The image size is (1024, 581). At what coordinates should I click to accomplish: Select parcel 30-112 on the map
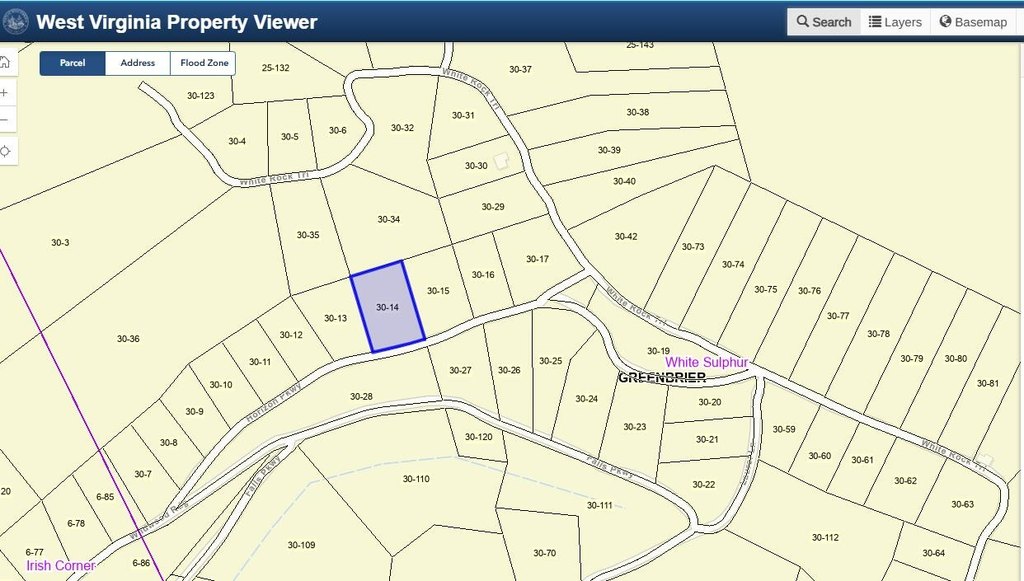pyautogui.click(x=825, y=537)
